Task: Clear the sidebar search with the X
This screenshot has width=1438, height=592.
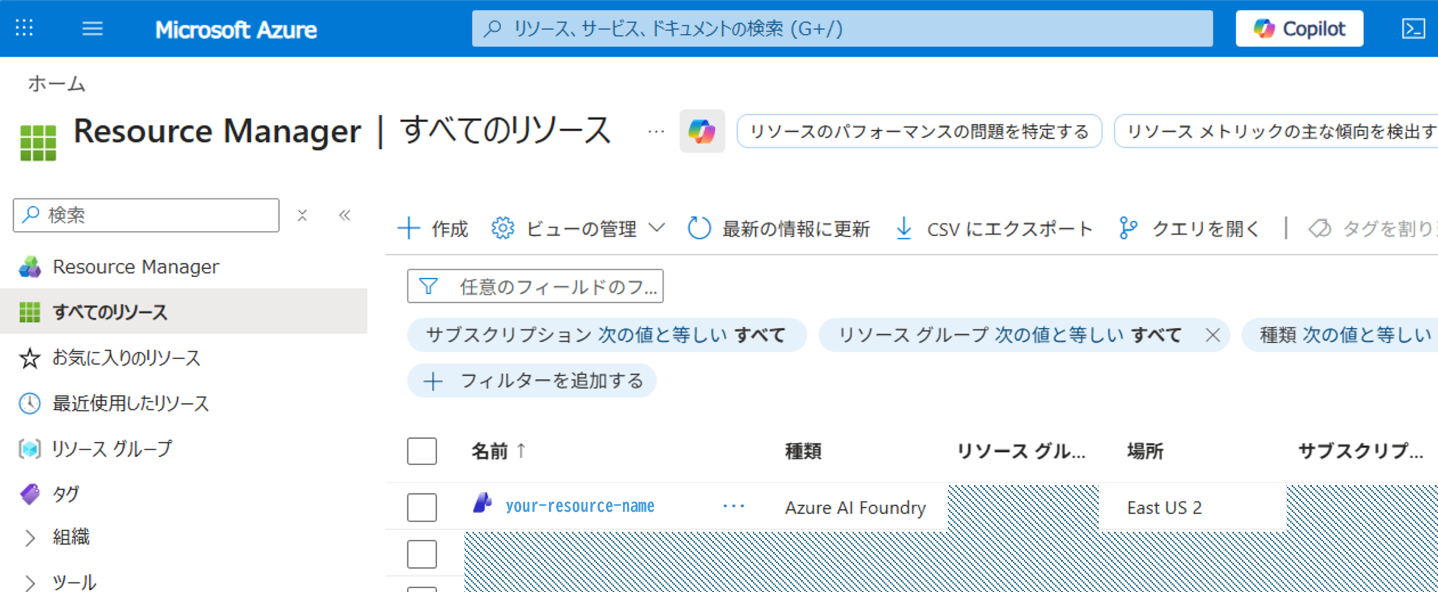Action: point(302,215)
